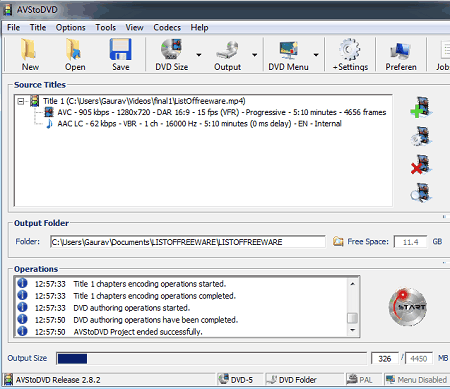Click the output size 326 value field
450x389 pixels.
385,359
